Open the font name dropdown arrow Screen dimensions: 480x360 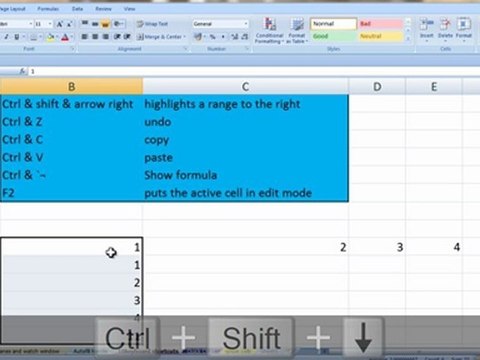point(31,24)
